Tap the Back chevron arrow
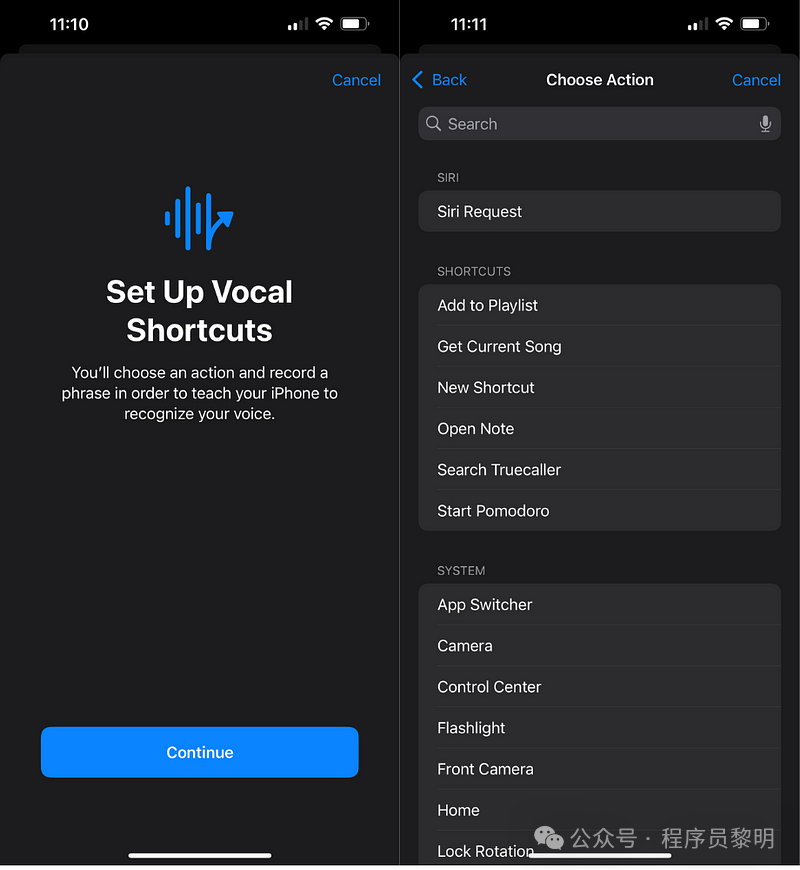The width and height of the screenshot is (800, 870). click(x=418, y=80)
